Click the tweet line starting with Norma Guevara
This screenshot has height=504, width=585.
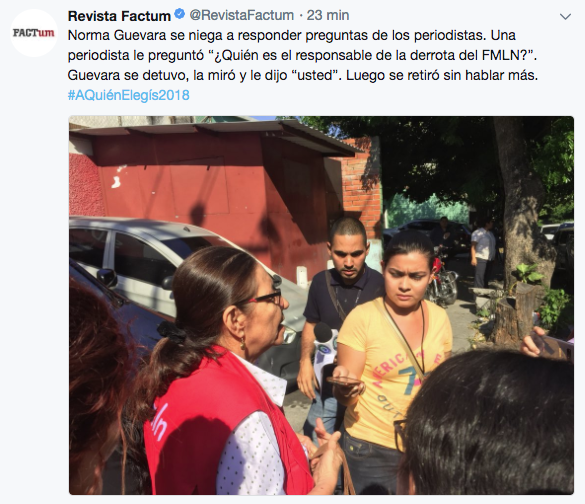(x=291, y=35)
